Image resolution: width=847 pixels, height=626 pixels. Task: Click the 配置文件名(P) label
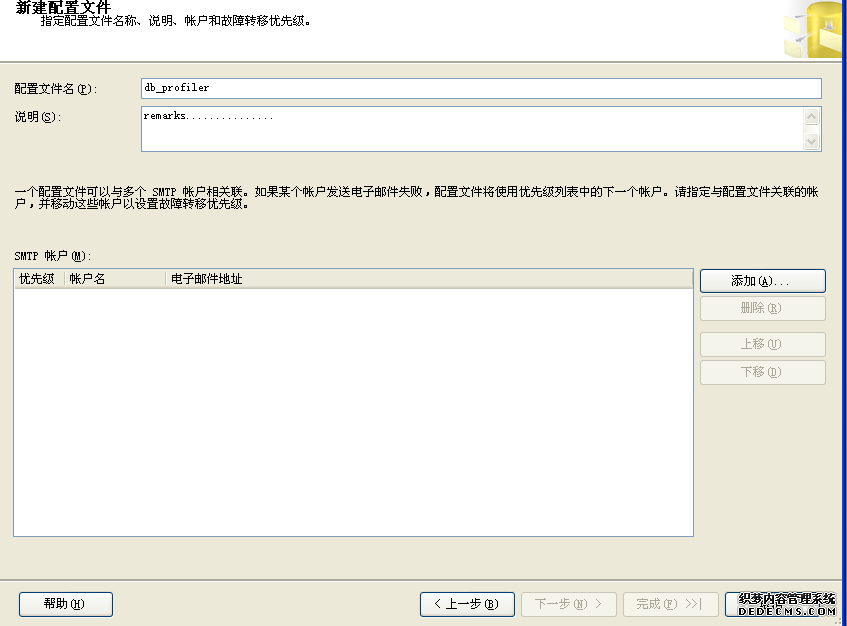click(x=55, y=89)
